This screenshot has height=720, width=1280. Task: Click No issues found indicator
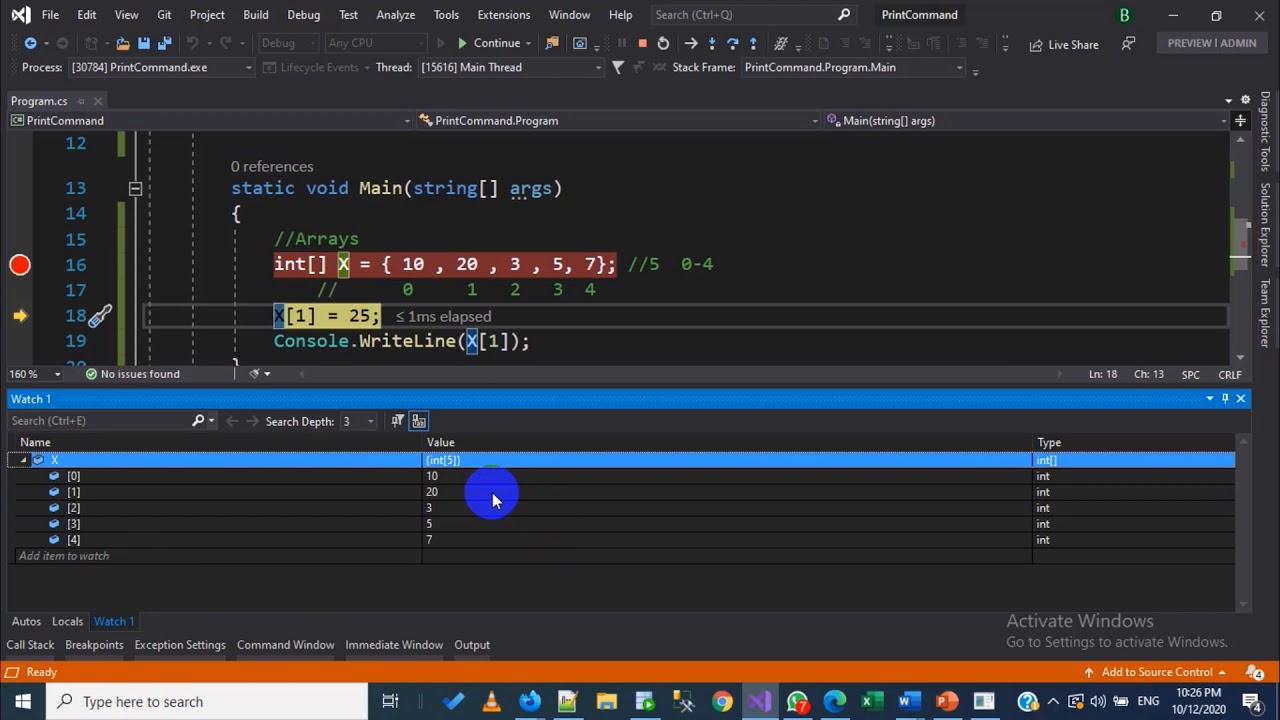(132, 374)
